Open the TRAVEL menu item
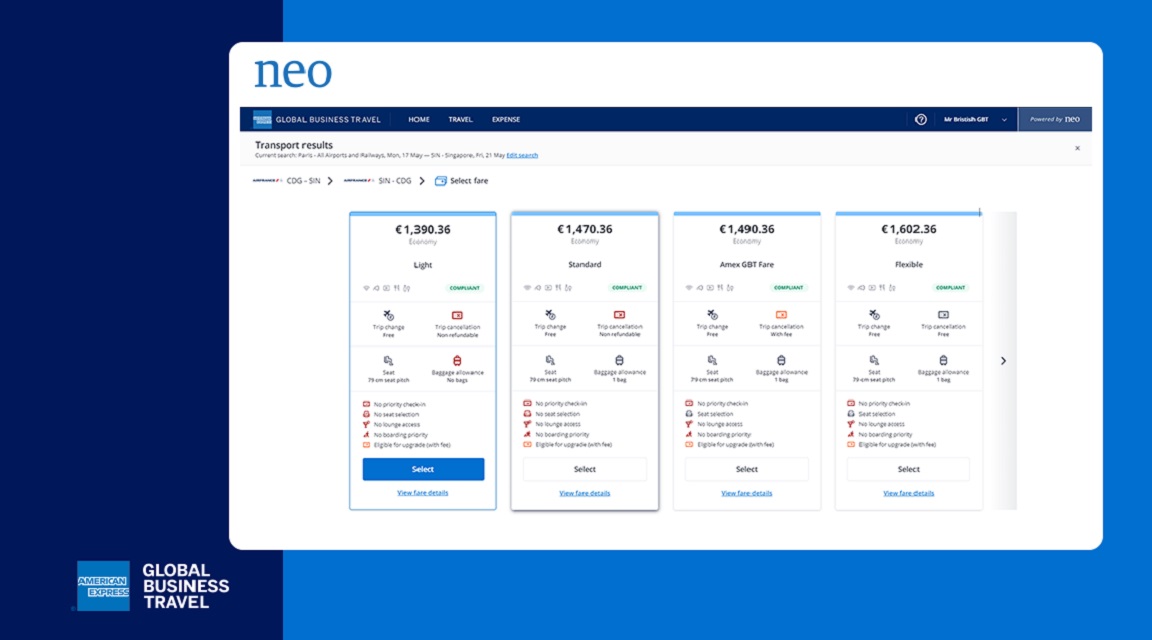 [x=461, y=119]
